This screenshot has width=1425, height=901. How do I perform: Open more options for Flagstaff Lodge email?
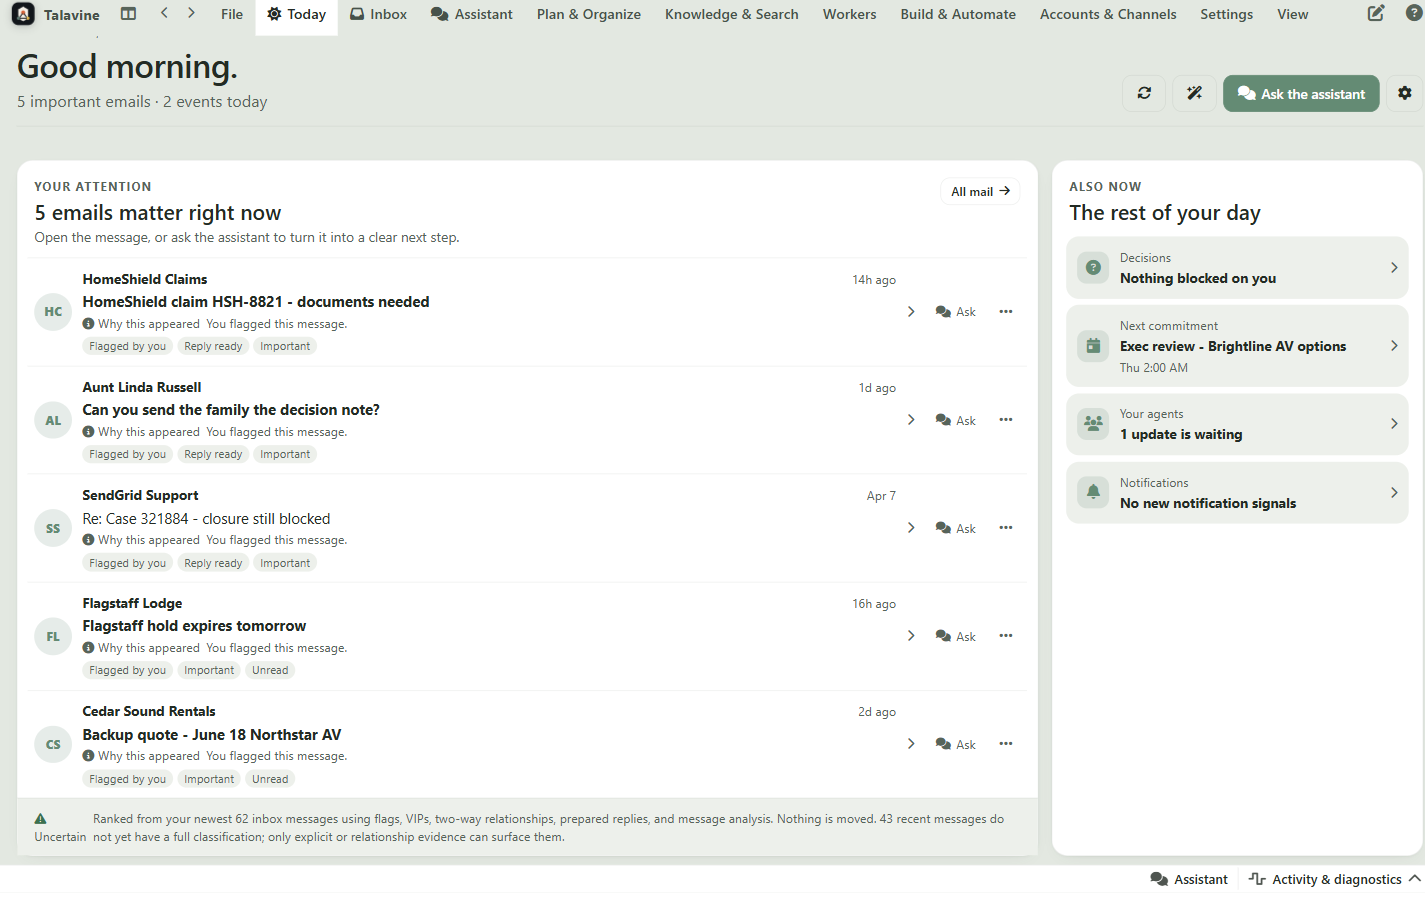click(x=1006, y=636)
